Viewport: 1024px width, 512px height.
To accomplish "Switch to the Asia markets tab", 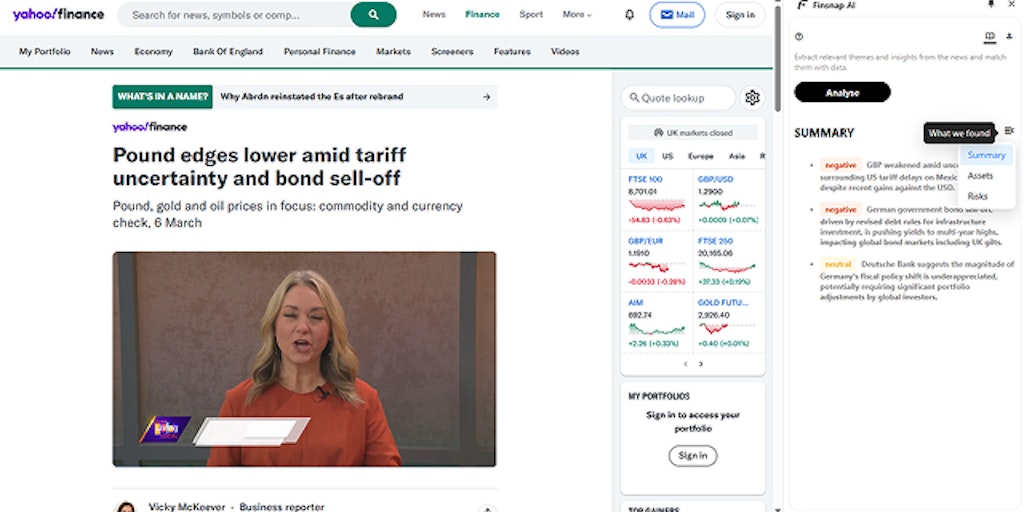I will 737,156.
